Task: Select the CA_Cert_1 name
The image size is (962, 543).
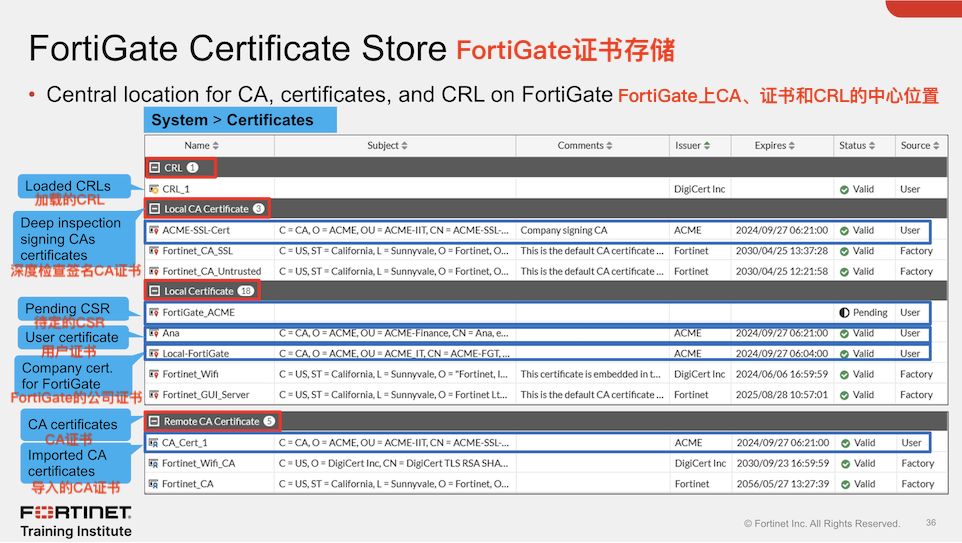Action: click(x=185, y=442)
